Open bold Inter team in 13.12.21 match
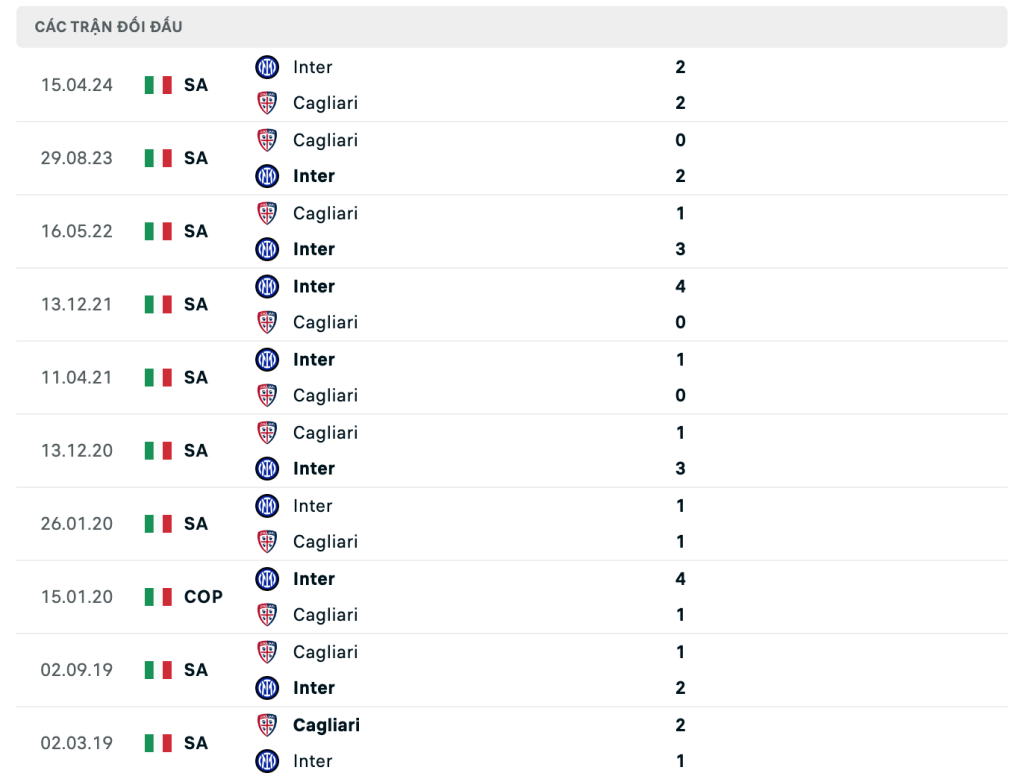 pos(313,286)
